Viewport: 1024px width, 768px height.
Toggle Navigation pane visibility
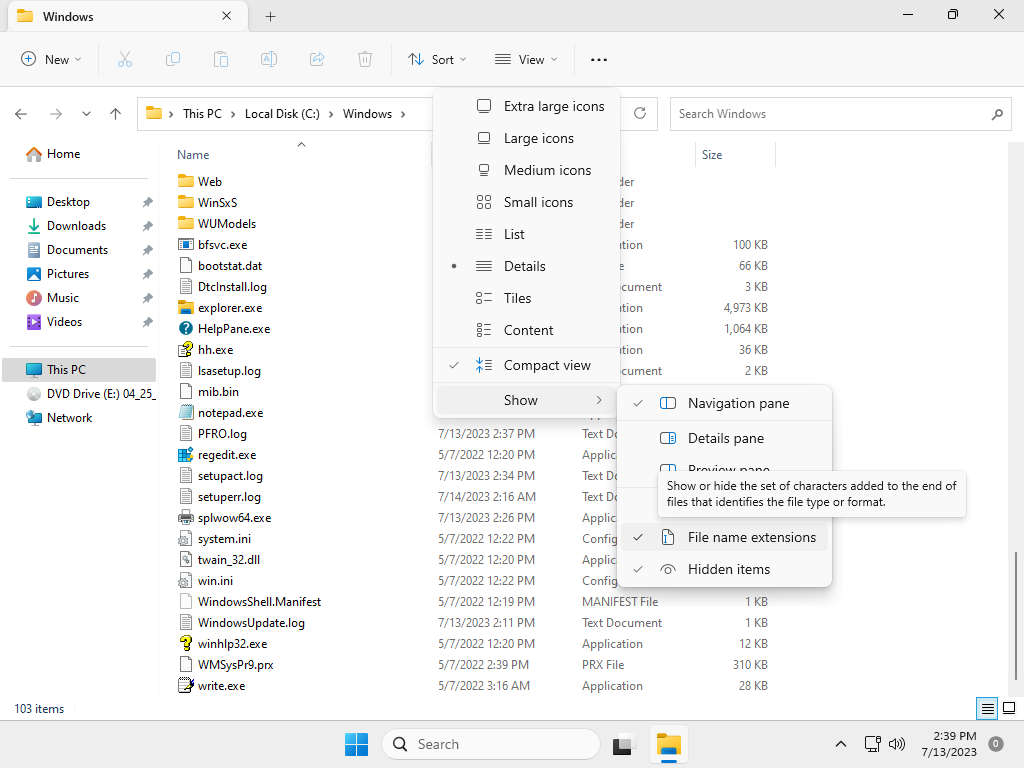click(x=724, y=404)
